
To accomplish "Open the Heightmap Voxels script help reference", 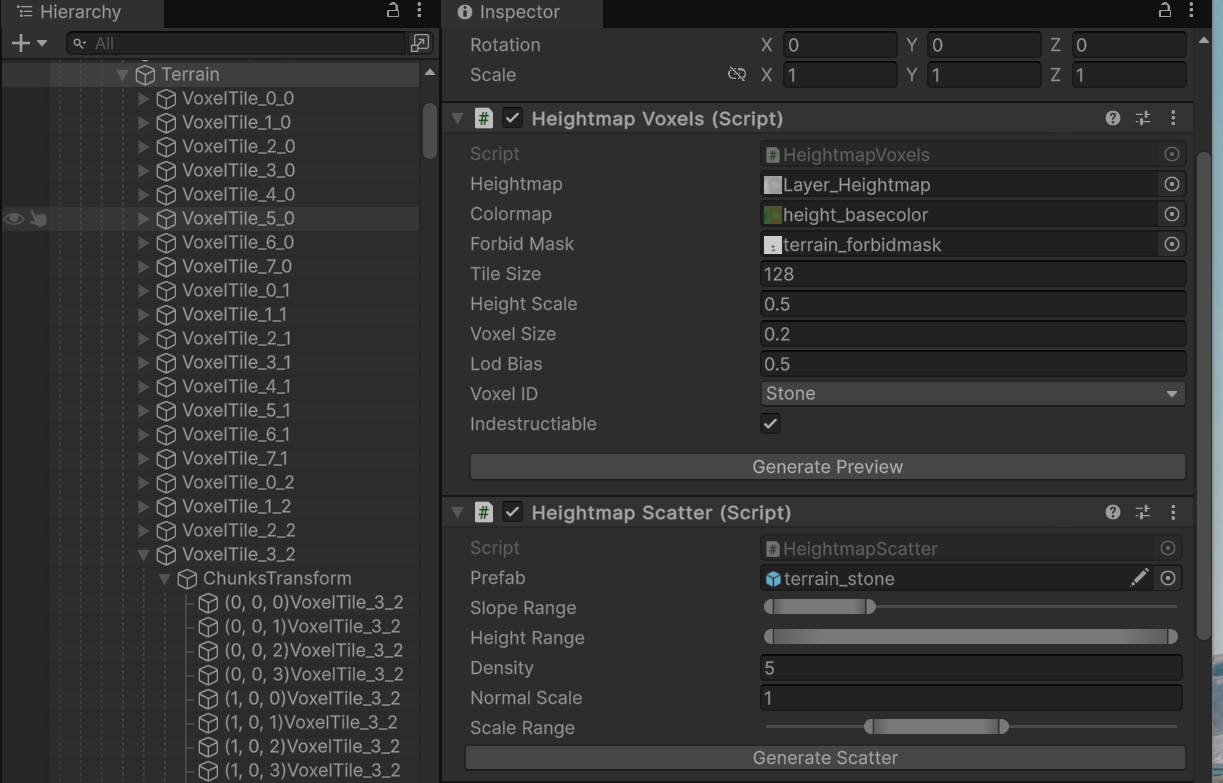I will click(x=1112, y=118).
